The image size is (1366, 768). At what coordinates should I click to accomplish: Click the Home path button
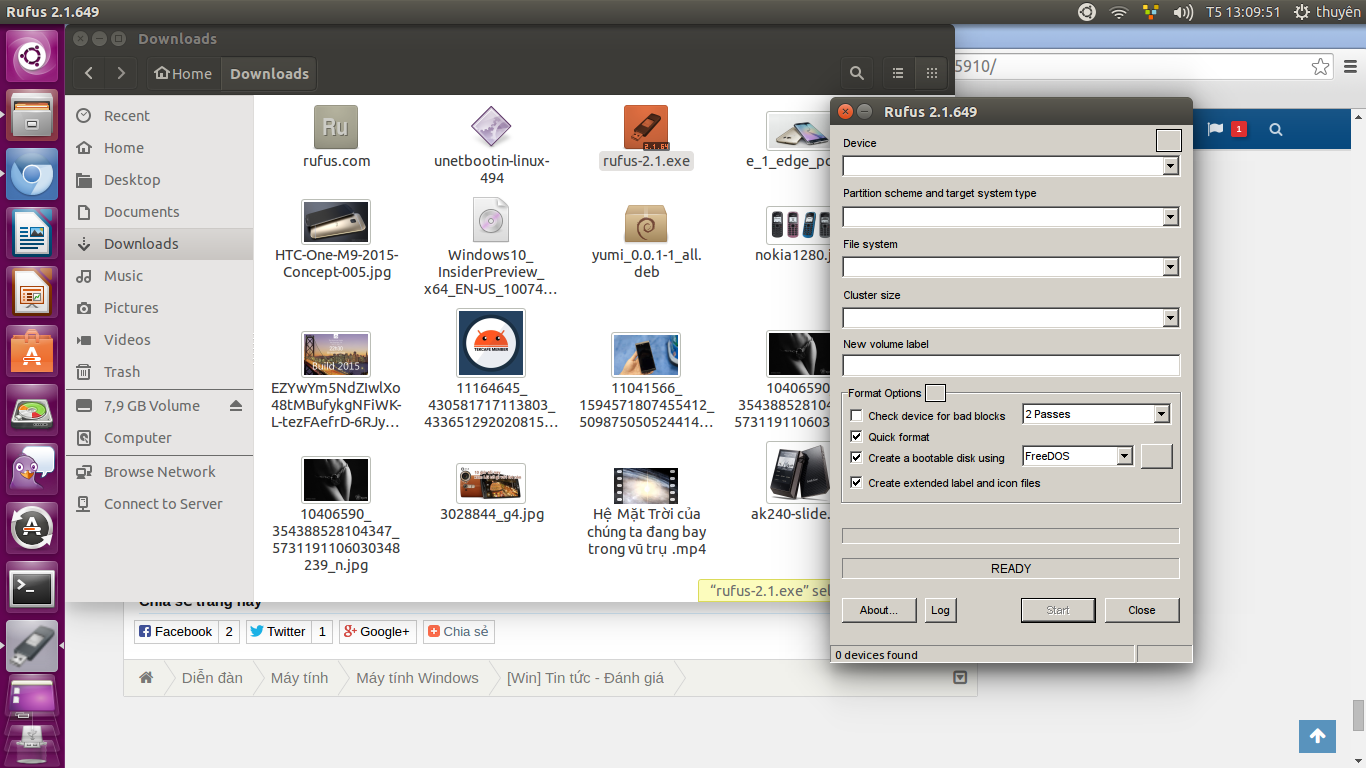[x=183, y=73]
